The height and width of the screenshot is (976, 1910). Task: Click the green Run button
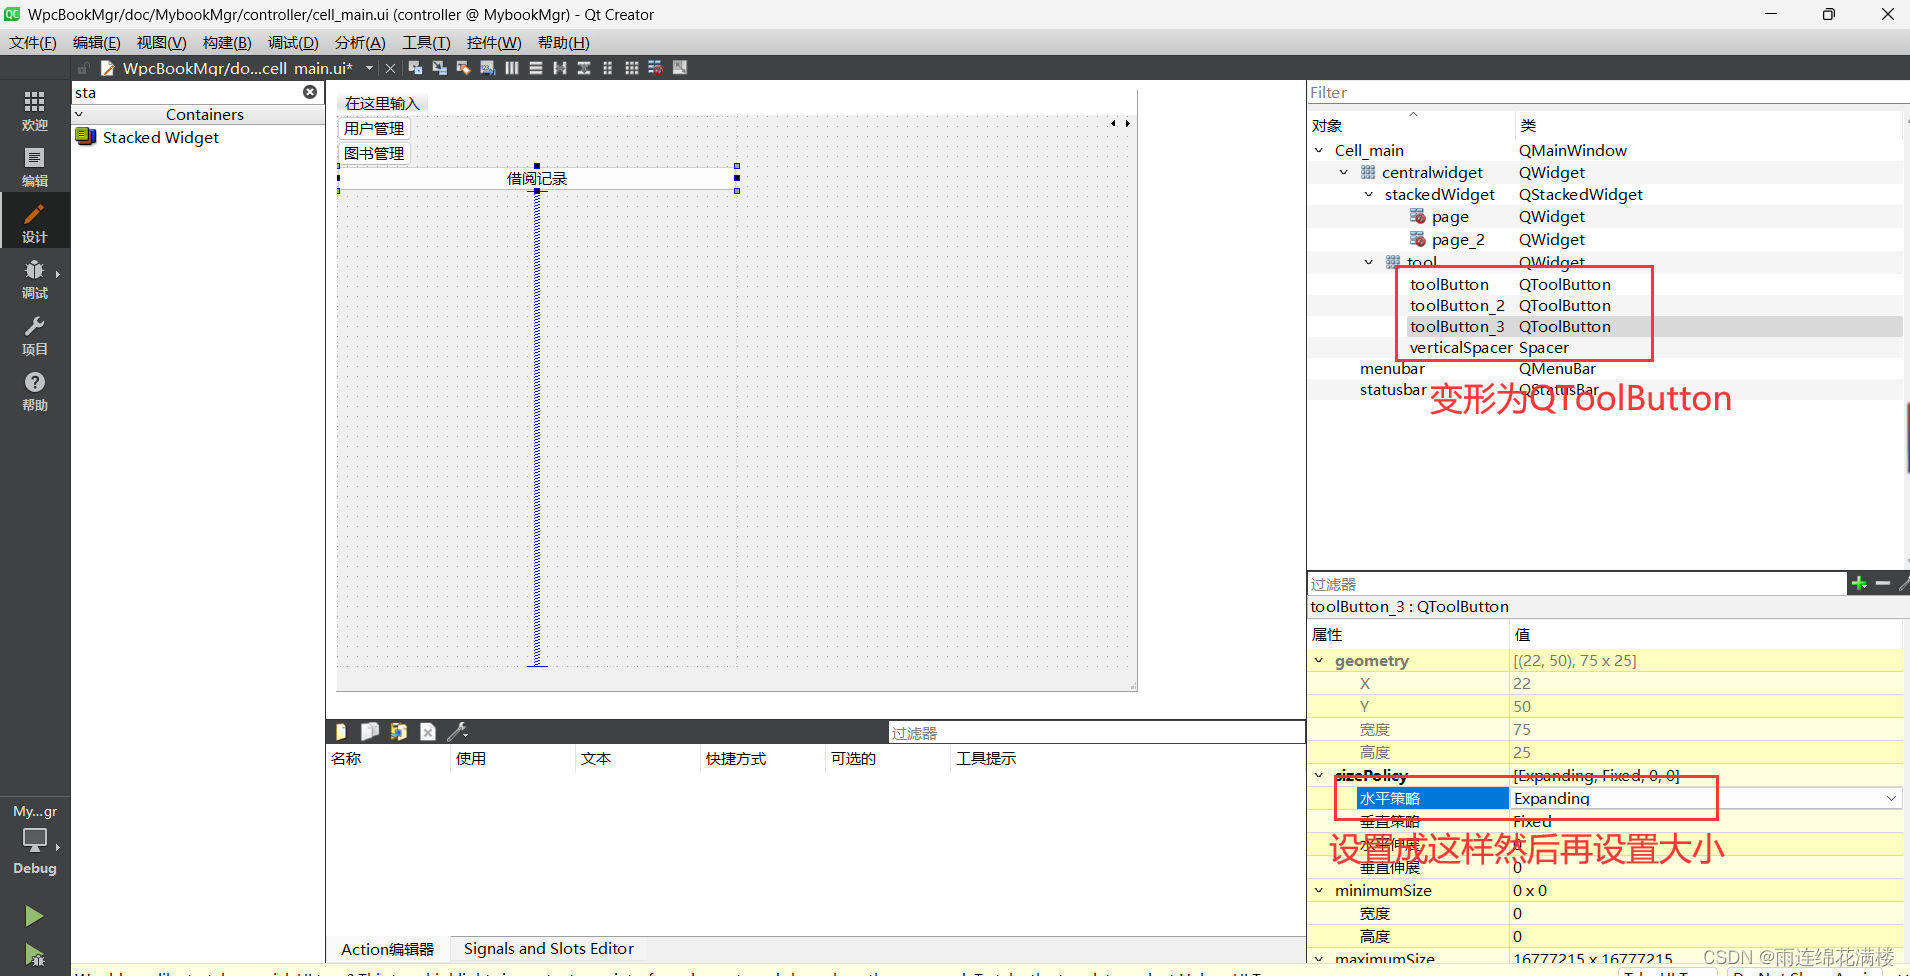(x=34, y=915)
